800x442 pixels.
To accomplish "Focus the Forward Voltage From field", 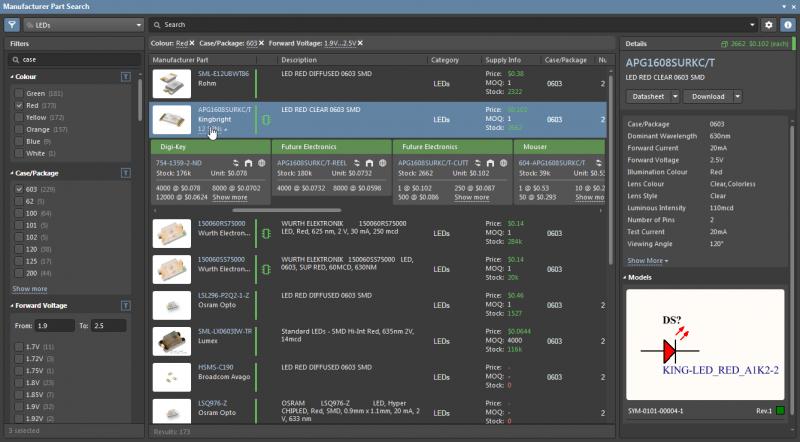I will tap(55, 326).
